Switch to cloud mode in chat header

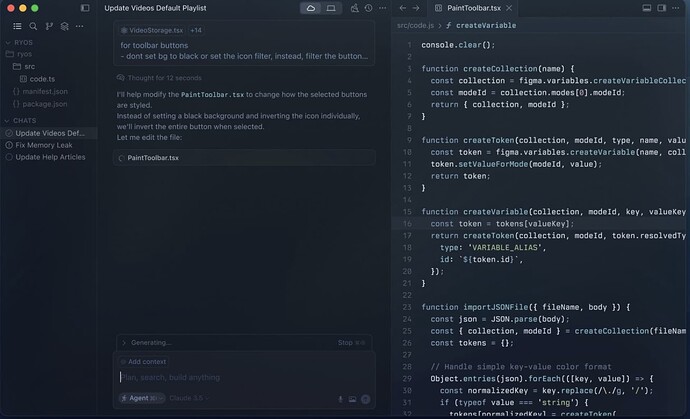click(x=311, y=8)
